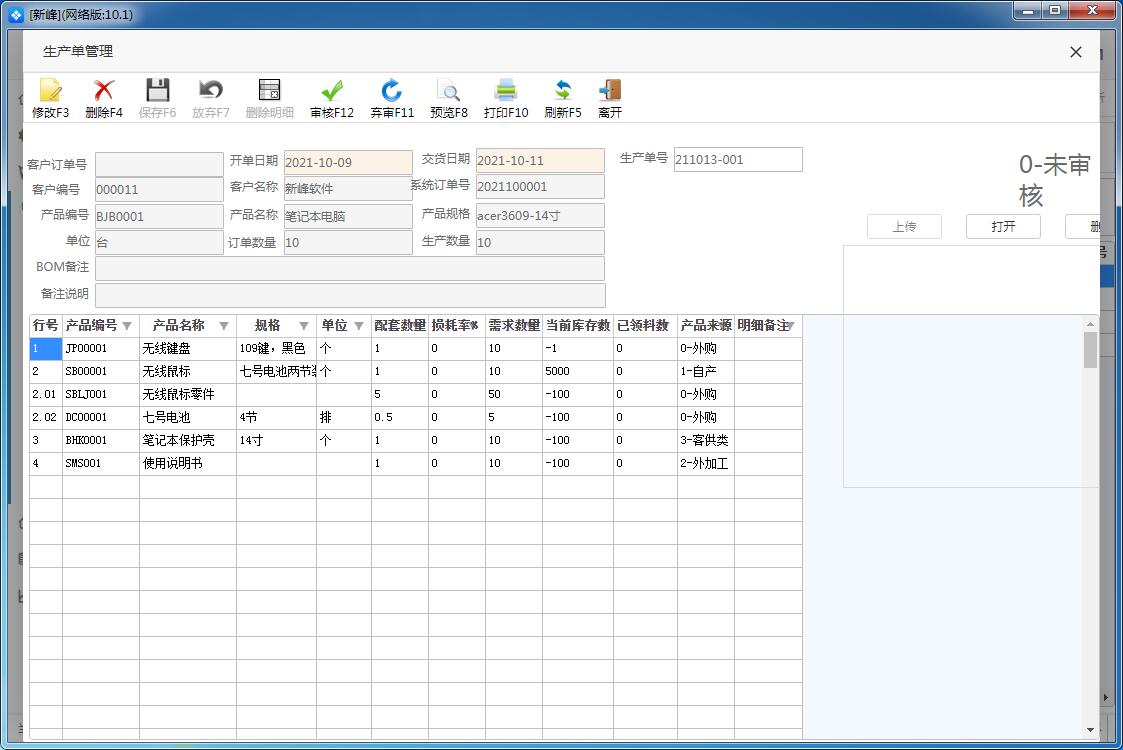Click the 客户订单号 input field

[x=159, y=163]
